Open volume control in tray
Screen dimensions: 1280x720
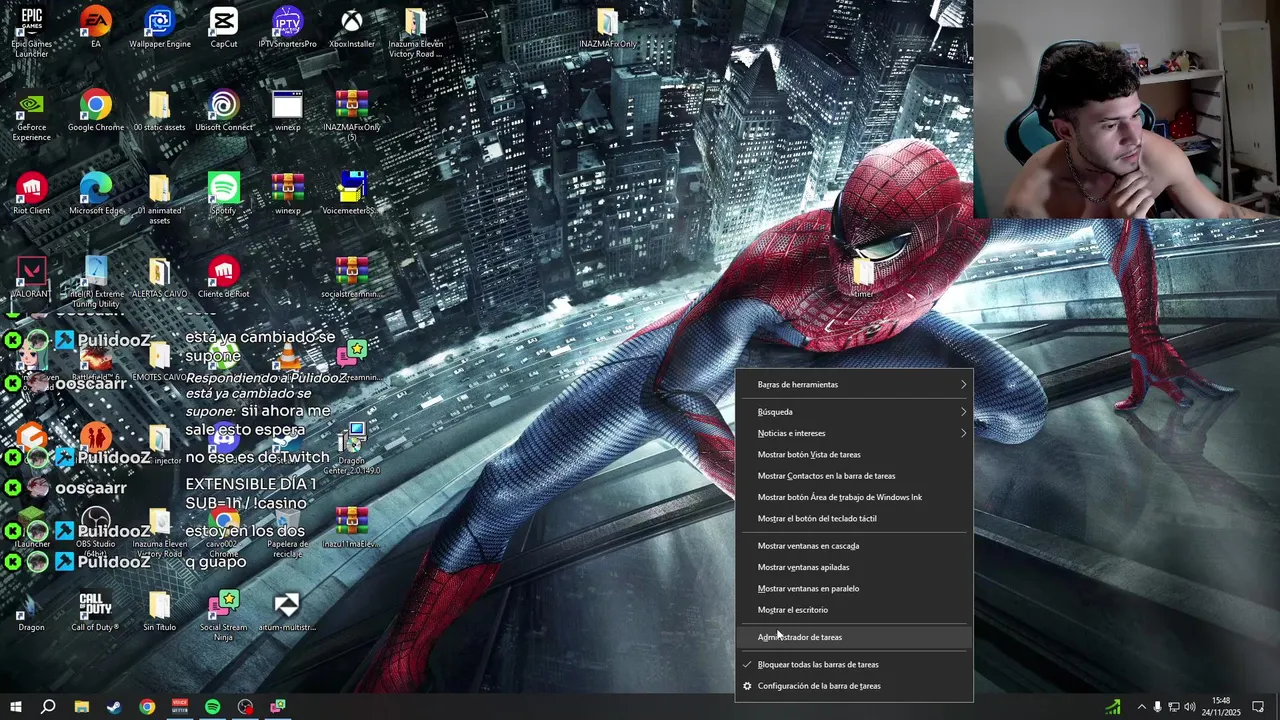[1190, 707]
